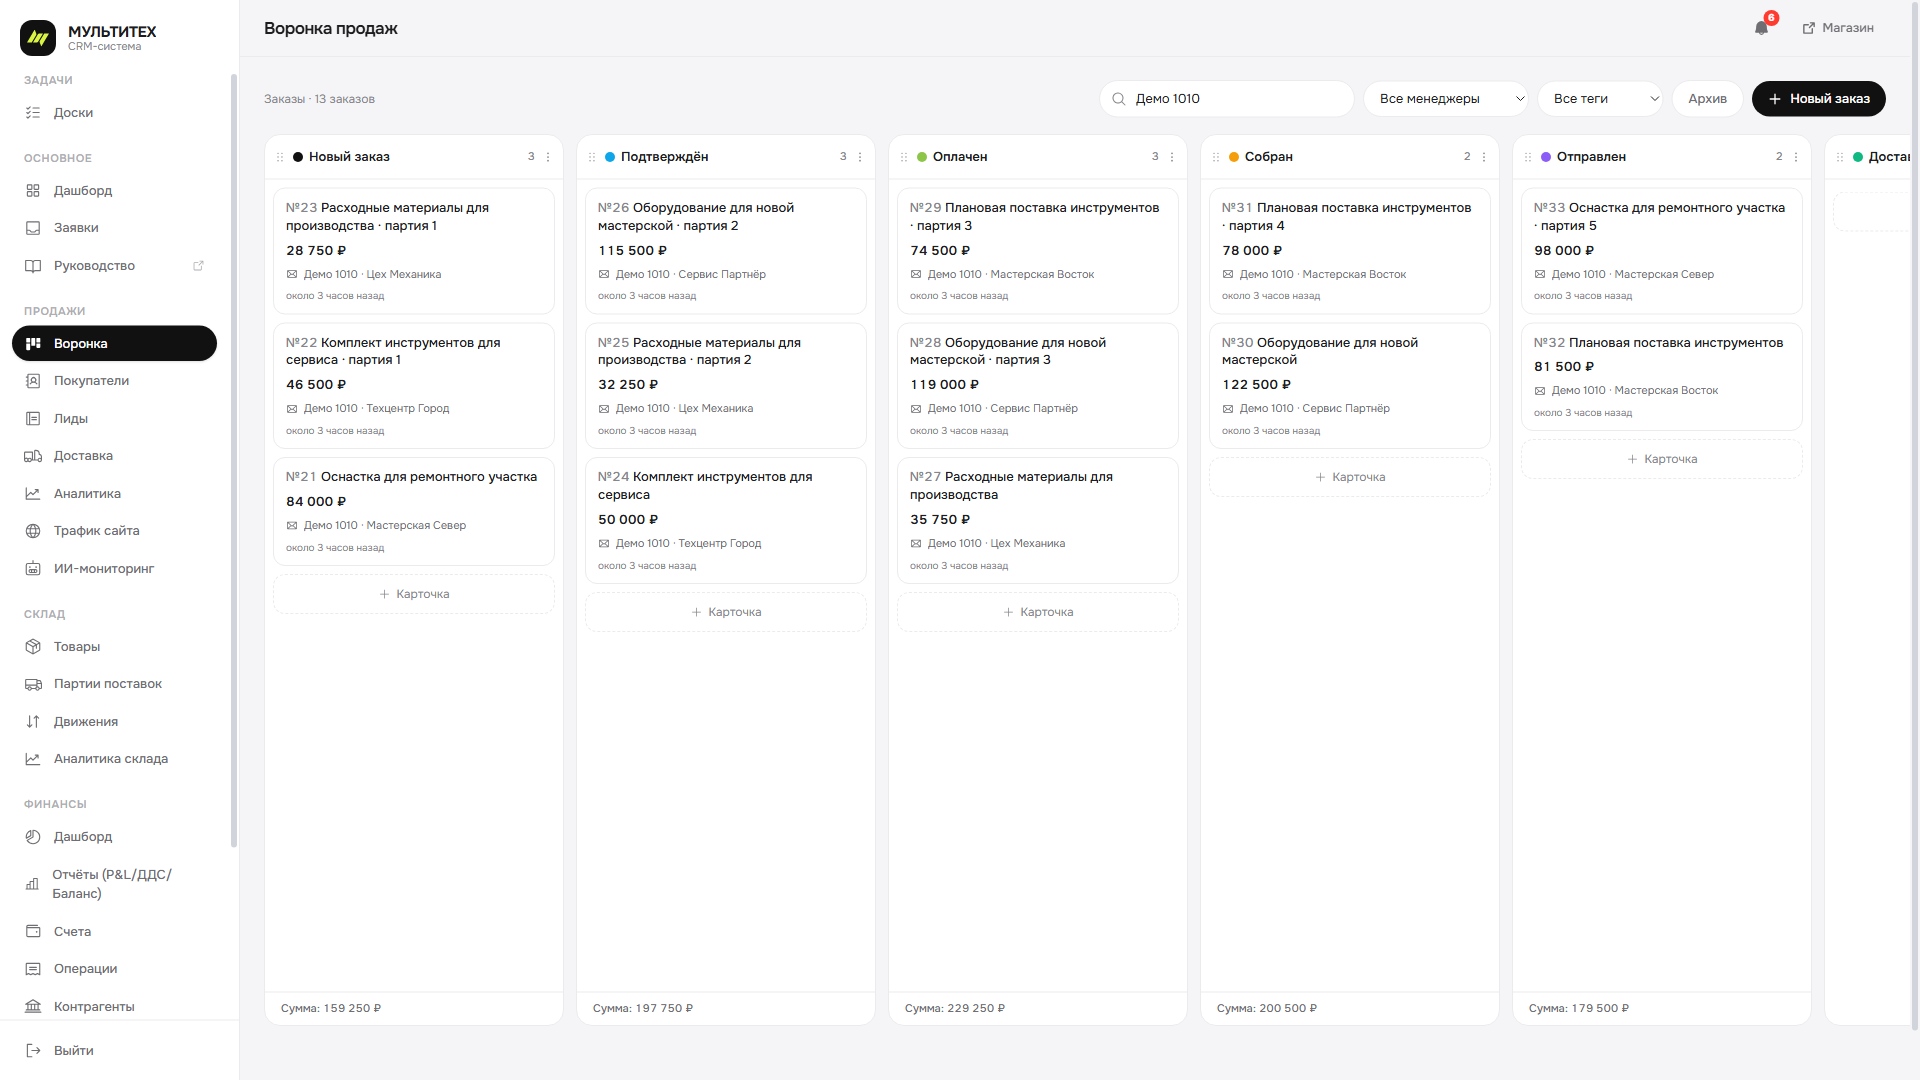Open the notifications bell
This screenshot has height=1080, width=1920.
point(1761,28)
